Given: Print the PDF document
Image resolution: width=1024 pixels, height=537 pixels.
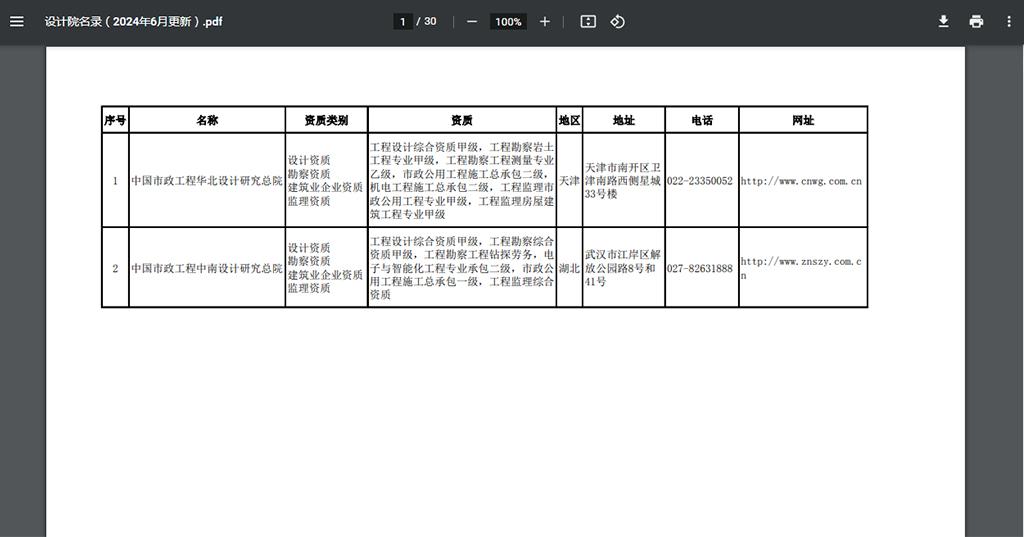Looking at the screenshot, I should 976,22.
